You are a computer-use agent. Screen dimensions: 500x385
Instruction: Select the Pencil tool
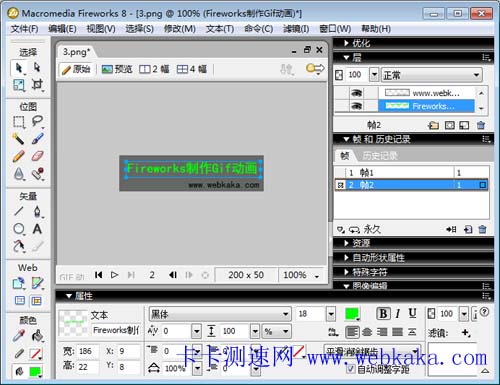point(19,156)
